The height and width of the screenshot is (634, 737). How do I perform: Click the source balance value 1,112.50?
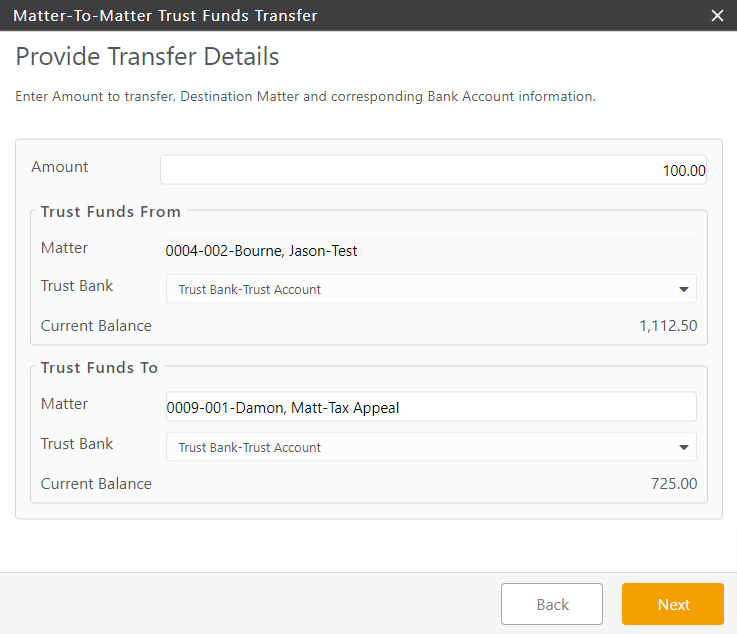pos(668,326)
